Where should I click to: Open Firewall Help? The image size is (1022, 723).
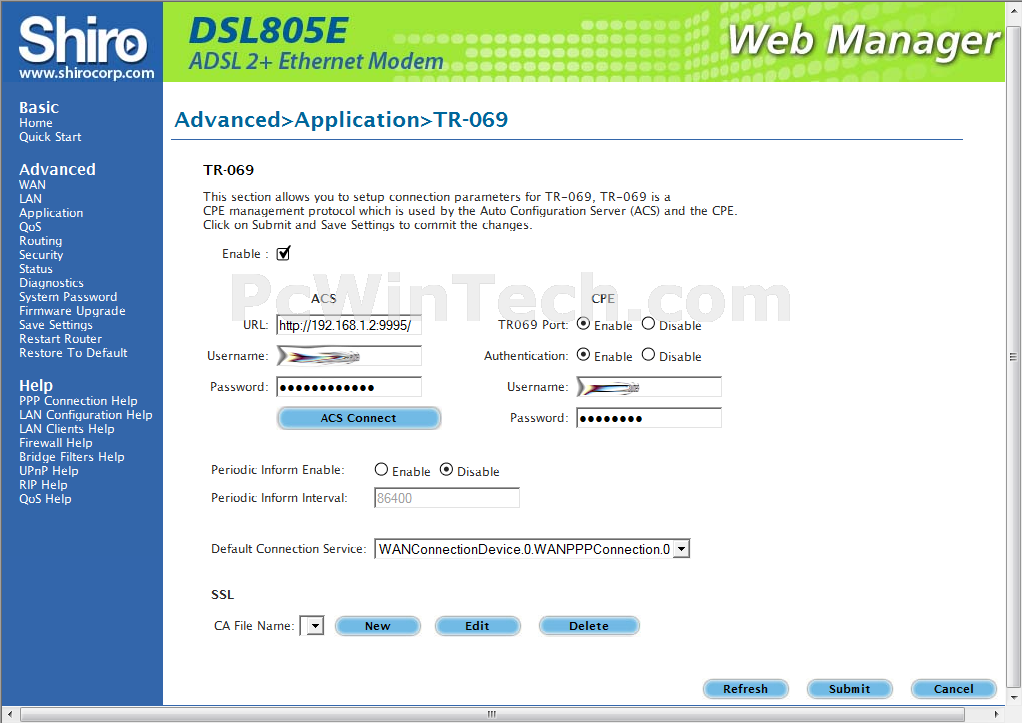56,443
